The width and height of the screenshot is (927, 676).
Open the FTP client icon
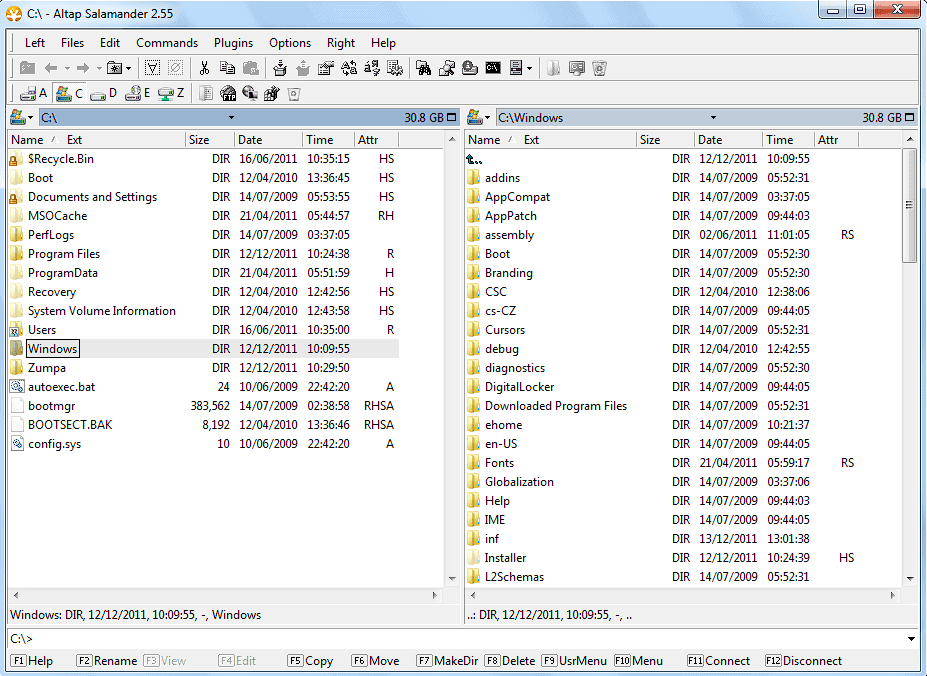point(228,93)
